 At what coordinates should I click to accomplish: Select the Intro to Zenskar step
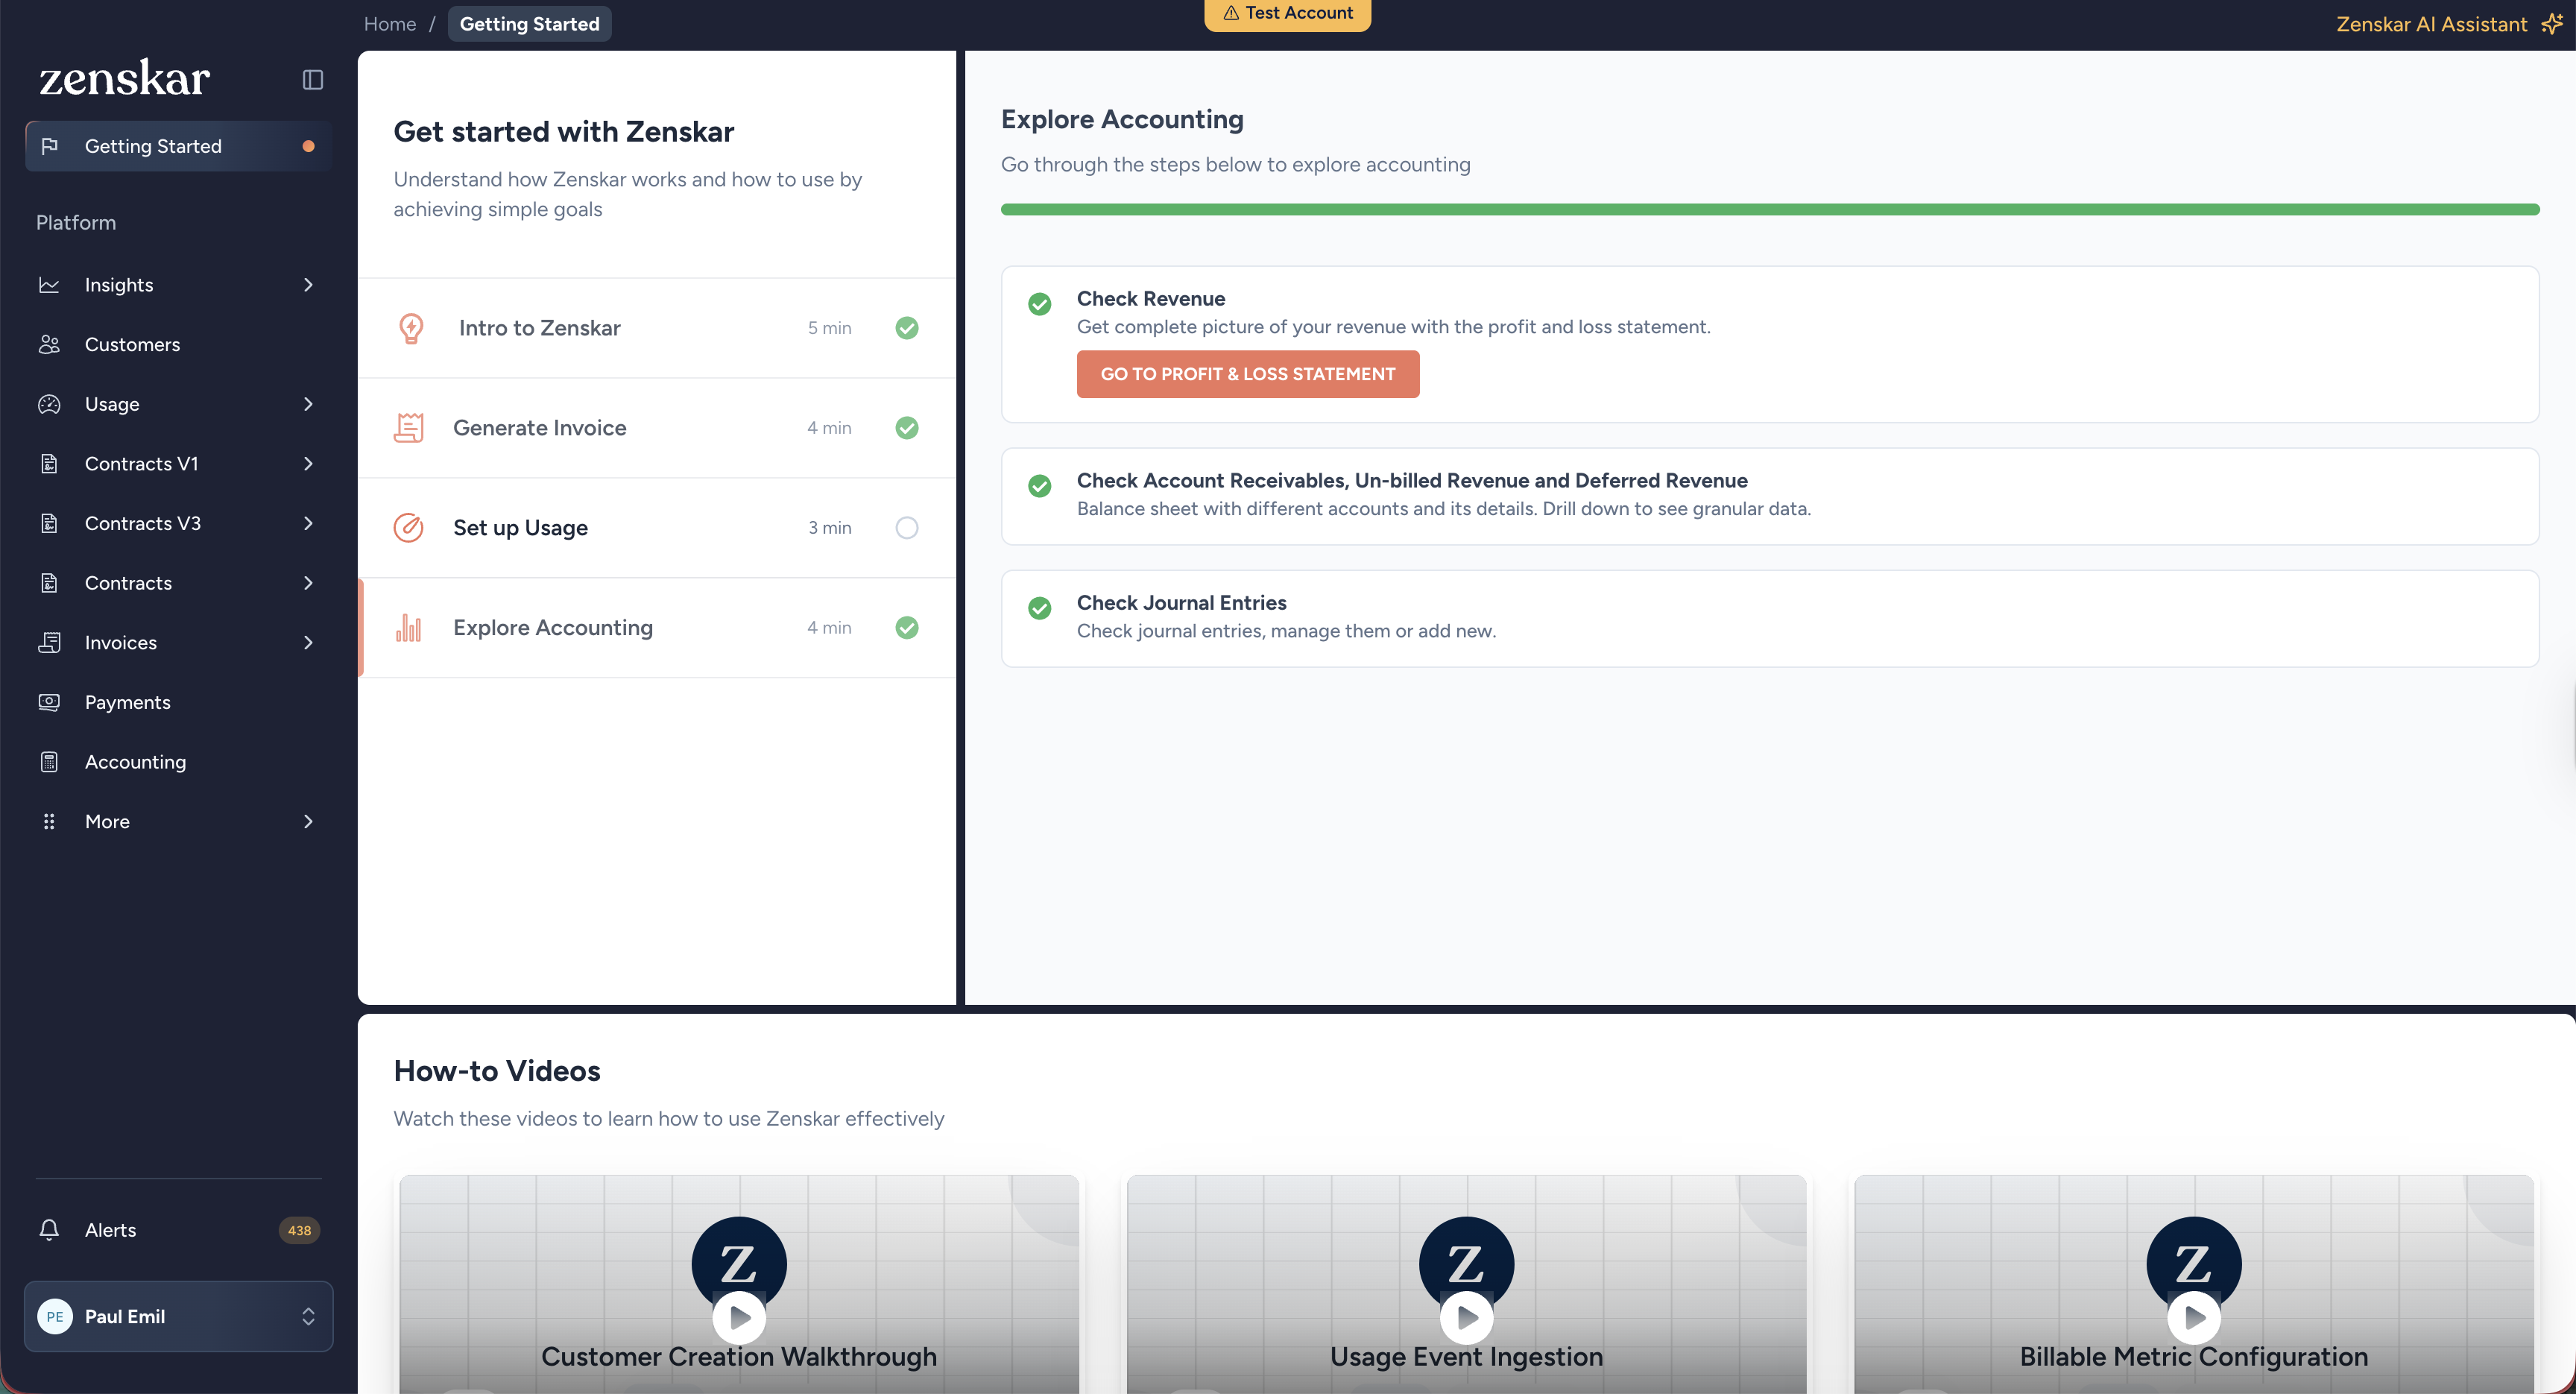(657, 328)
